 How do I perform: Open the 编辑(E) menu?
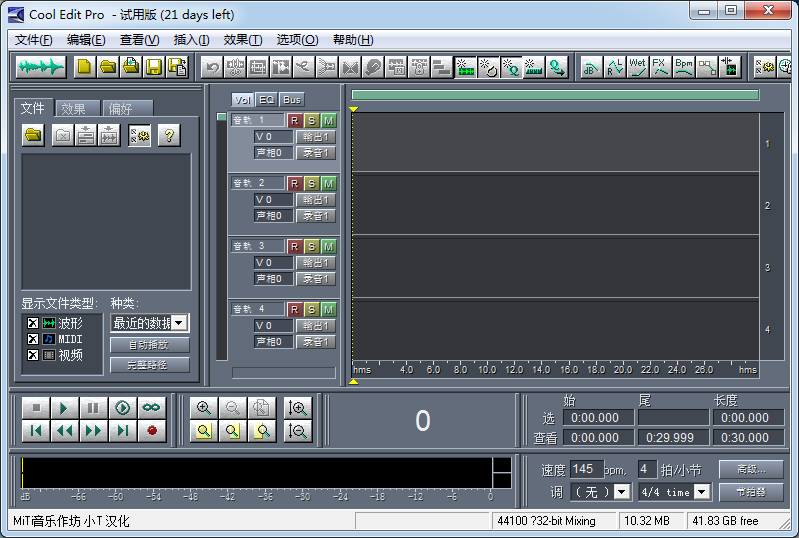[x=86, y=40]
